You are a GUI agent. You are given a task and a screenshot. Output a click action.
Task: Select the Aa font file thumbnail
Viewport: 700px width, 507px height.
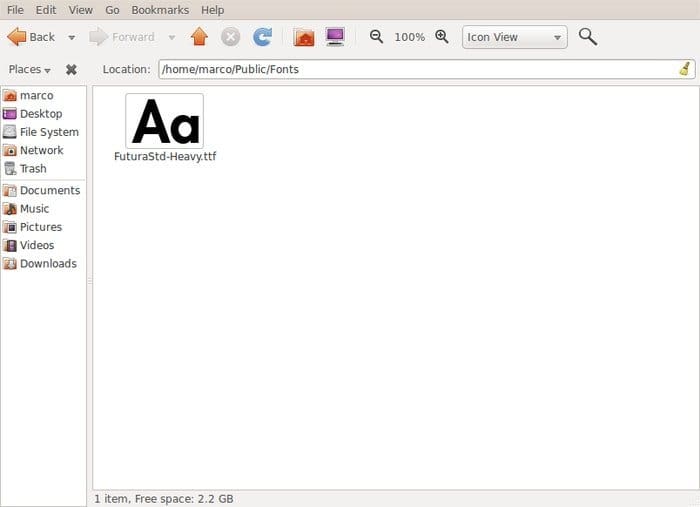(x=165, y=121)
